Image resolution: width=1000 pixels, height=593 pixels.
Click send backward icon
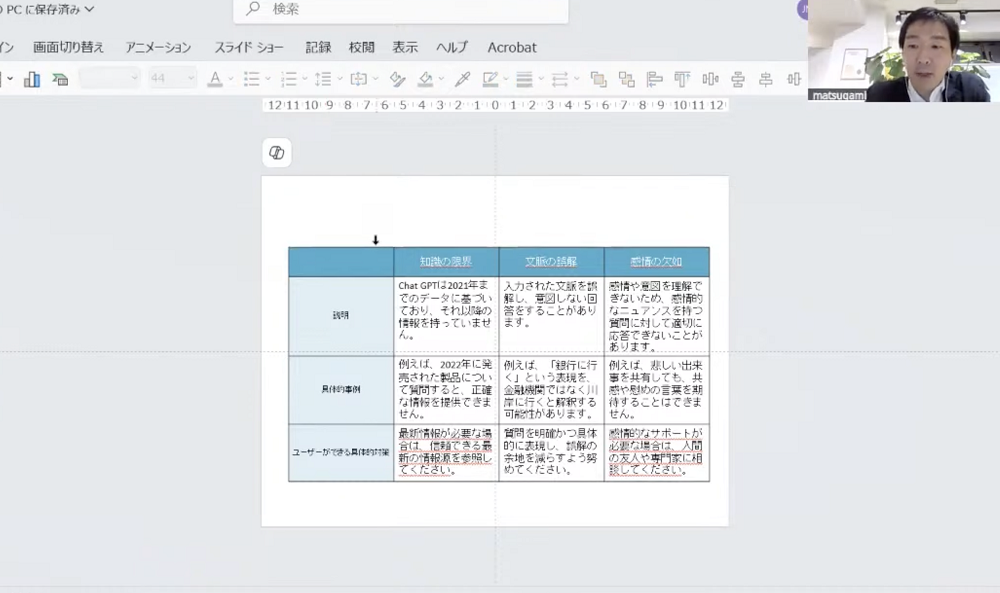[x=626, y=79]
